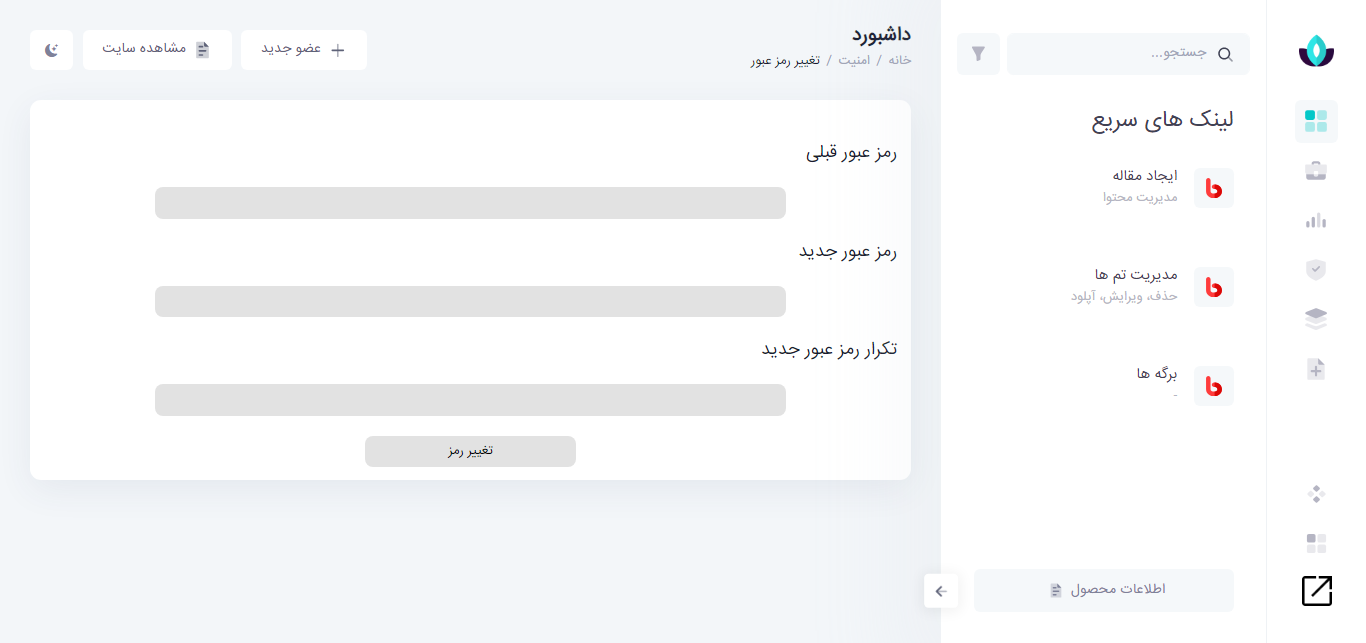Click the briefcase icon in the sidebar
The width and height of the screenshot is (1366, 643).
pyautogui.click(x=1316, y=171)
